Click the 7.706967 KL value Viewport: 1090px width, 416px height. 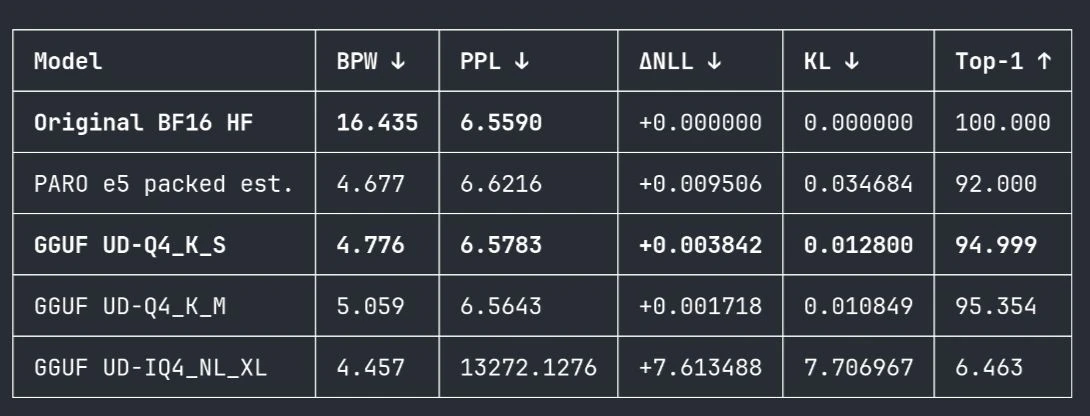click(859, 367)
